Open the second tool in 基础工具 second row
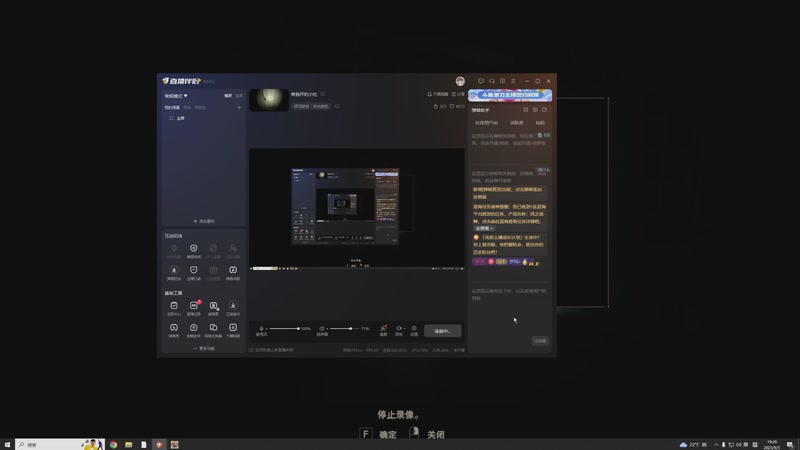 (x=193, y=330)
